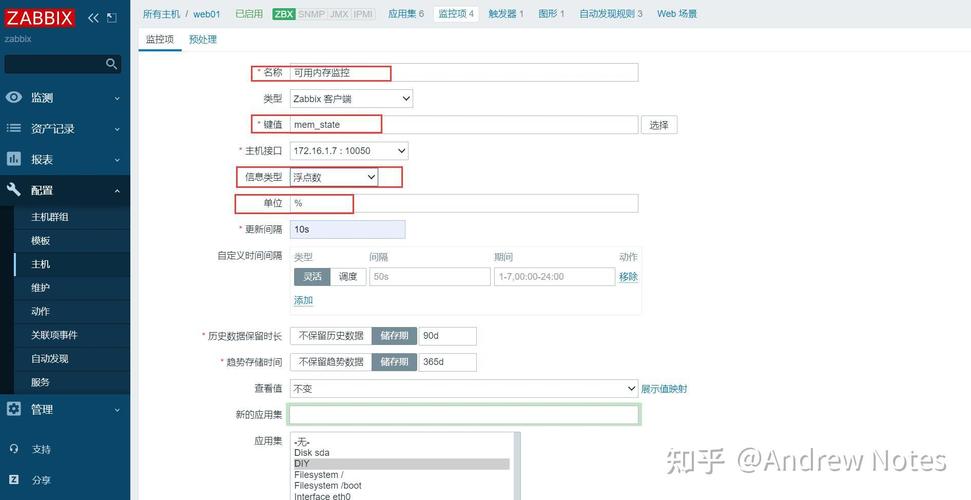Expand the 报表 menu chevron
Viewport: 971px width, 500px height.
[117, 160]
